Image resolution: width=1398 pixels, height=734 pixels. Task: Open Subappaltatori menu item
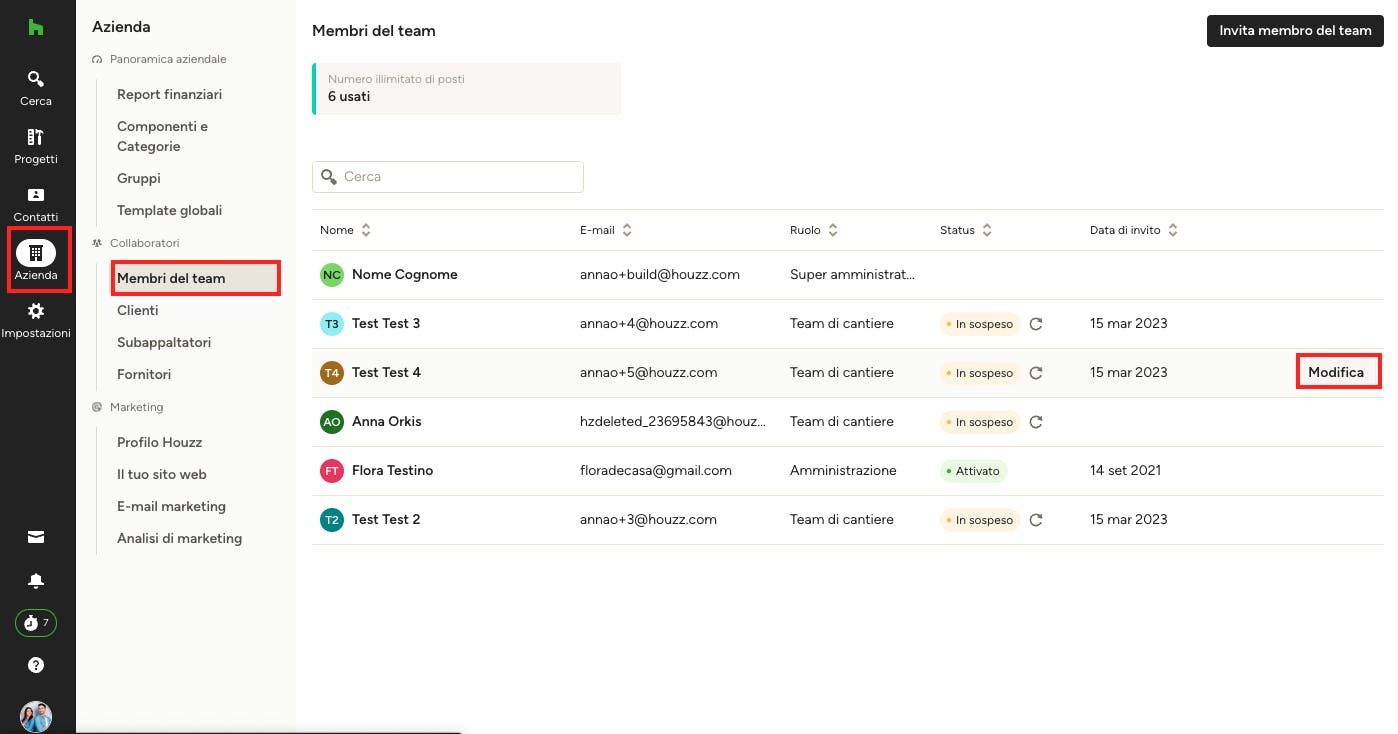(x=164, y=342)
